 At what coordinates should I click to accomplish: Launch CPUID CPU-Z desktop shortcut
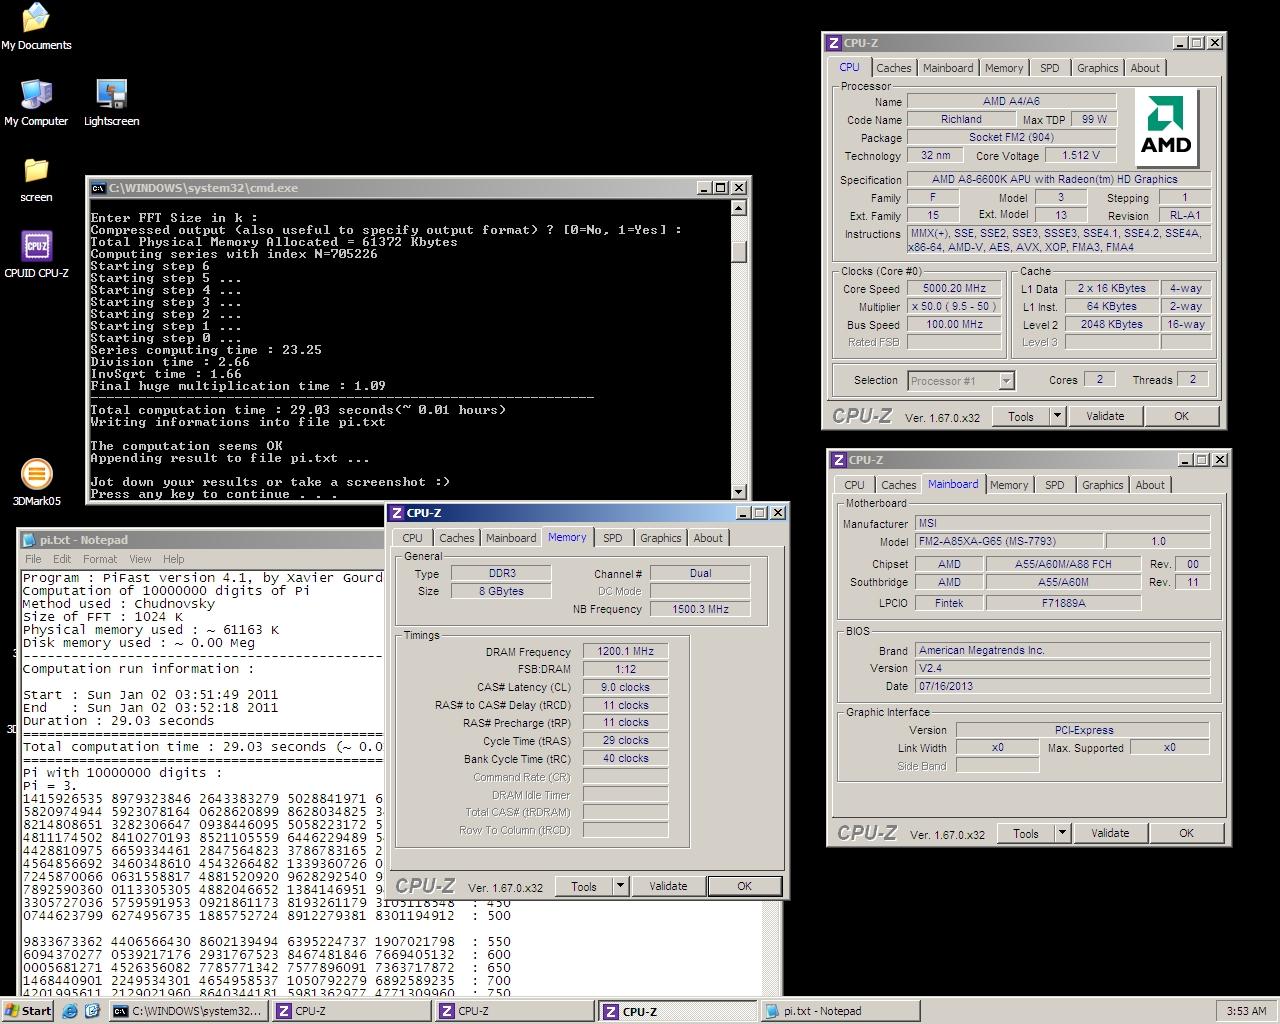[36, 255]
